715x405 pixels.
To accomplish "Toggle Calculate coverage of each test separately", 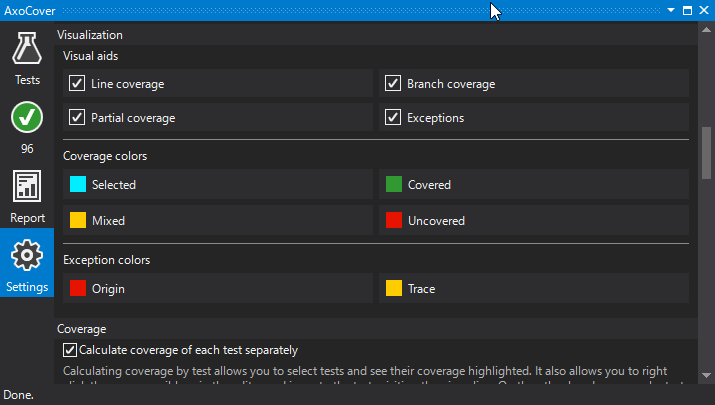I will pos(69,350).
